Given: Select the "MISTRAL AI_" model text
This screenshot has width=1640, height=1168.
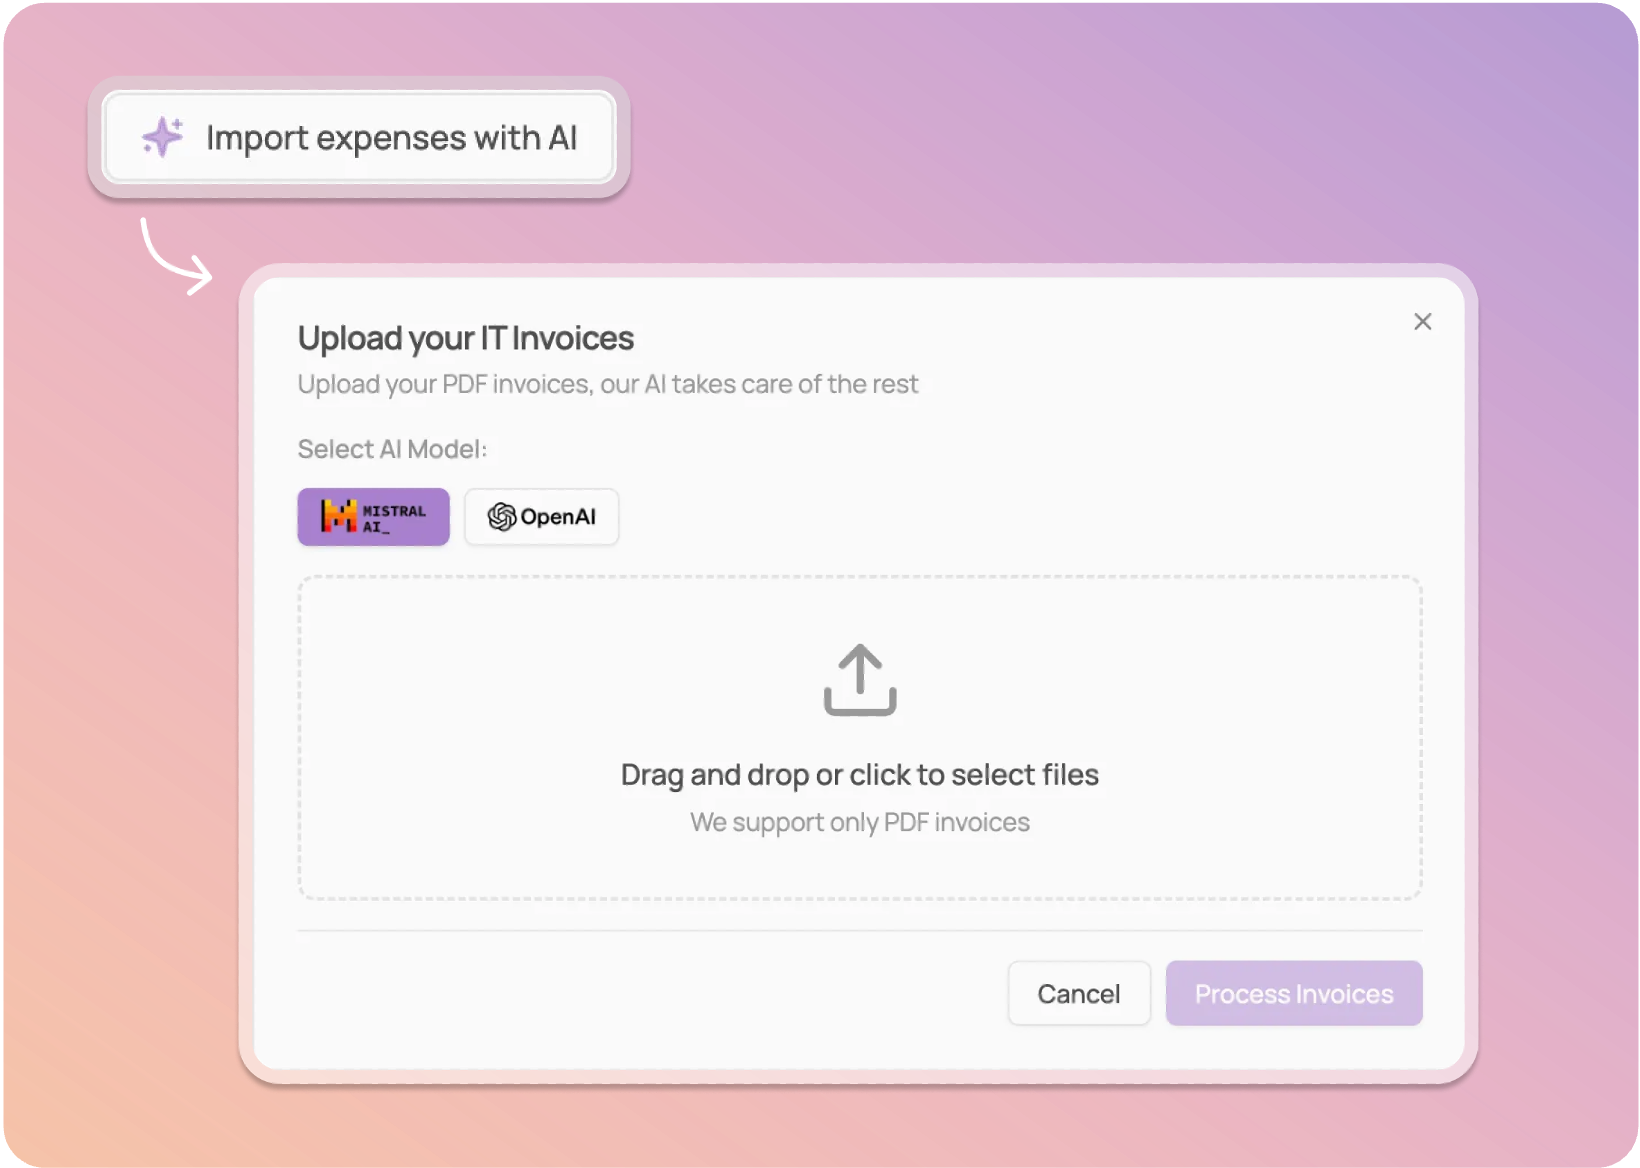Looking at the screenshot, I should click(x=394, y=518).
